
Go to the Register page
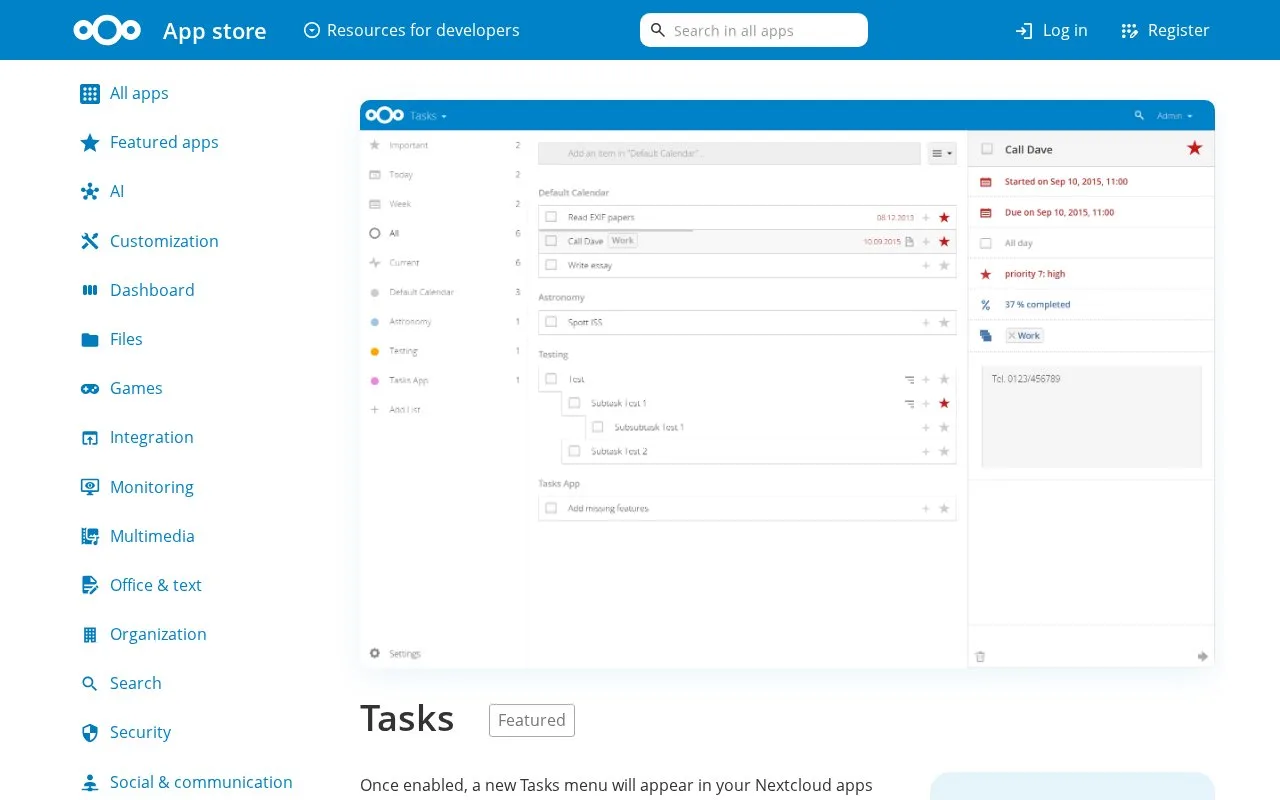1165,30
